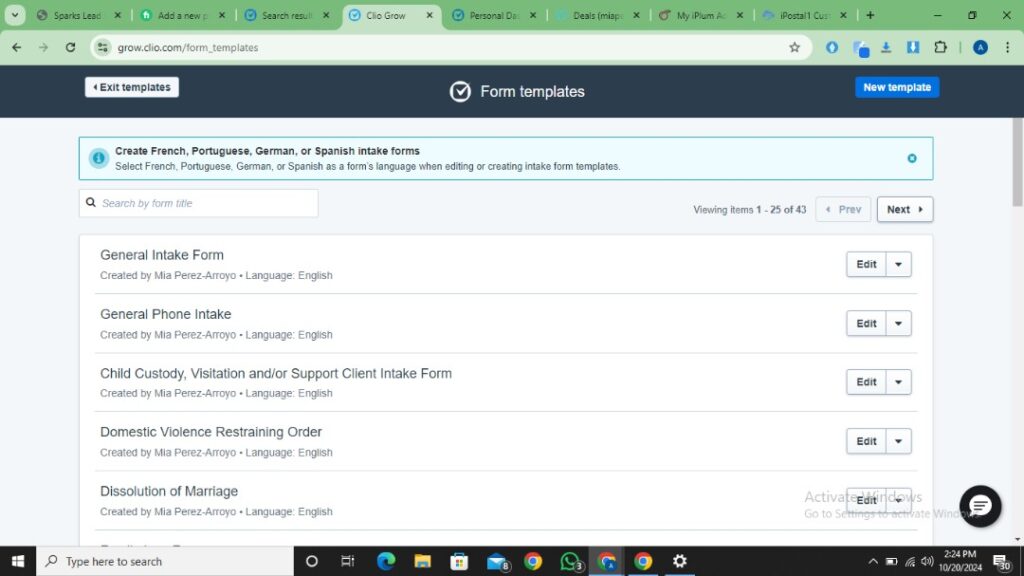Click the Chrome profile avatar icon
Screen dimensions: 1024x576
[980, 47]
